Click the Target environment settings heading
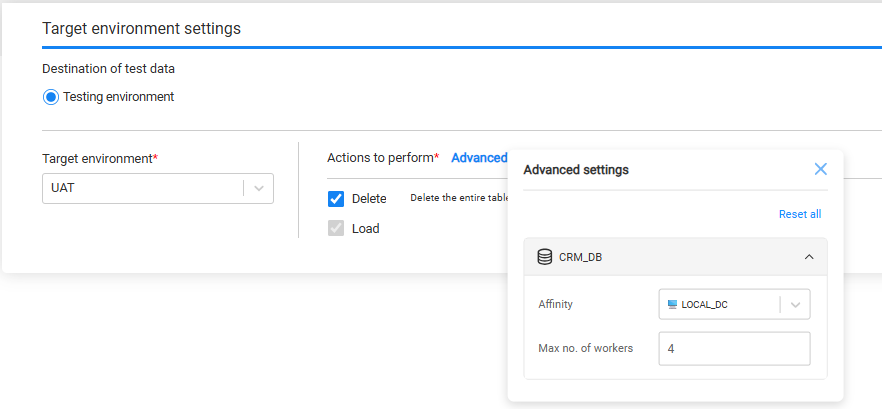This screenshot has width=882, height=409. click(x=141, y=28)
